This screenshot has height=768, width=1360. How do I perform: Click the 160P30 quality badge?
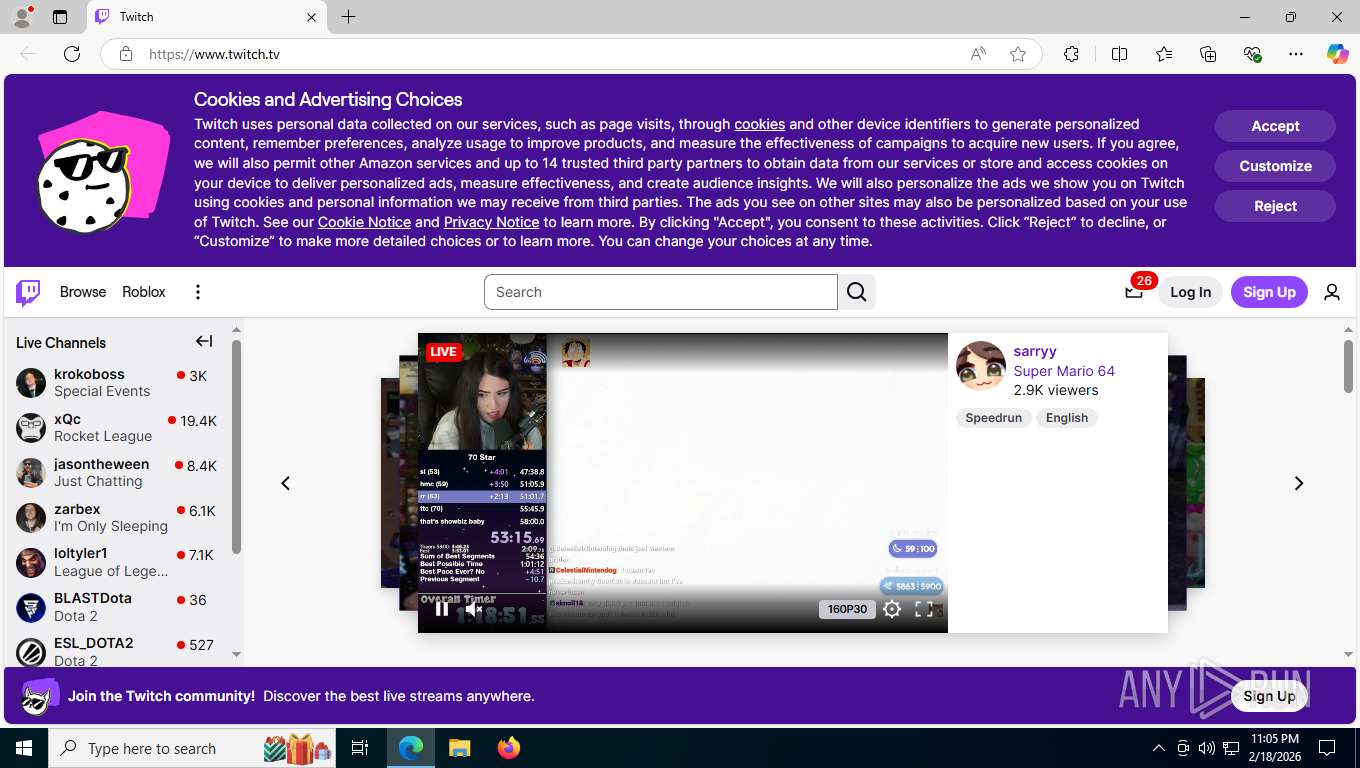click(847, 609)
